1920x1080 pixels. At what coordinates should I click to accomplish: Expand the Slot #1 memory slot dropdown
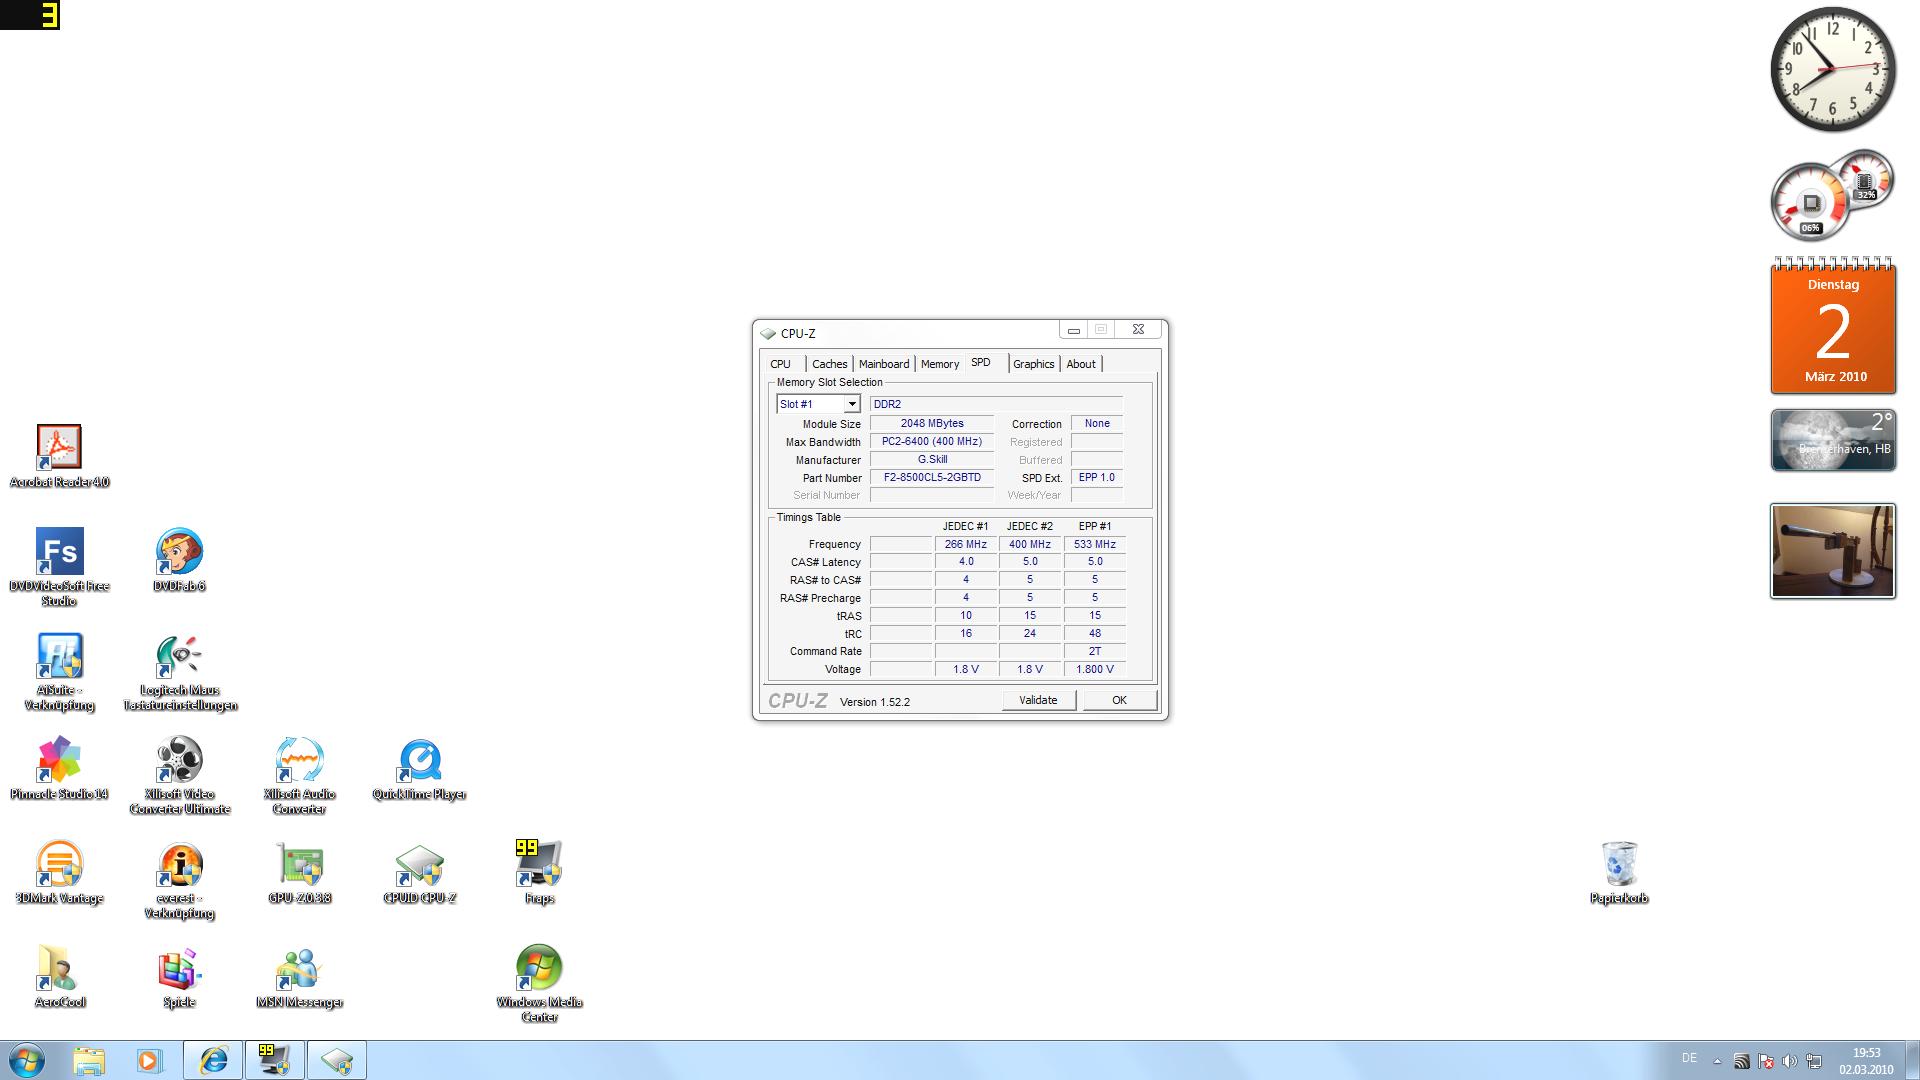[x=851, y=404]
